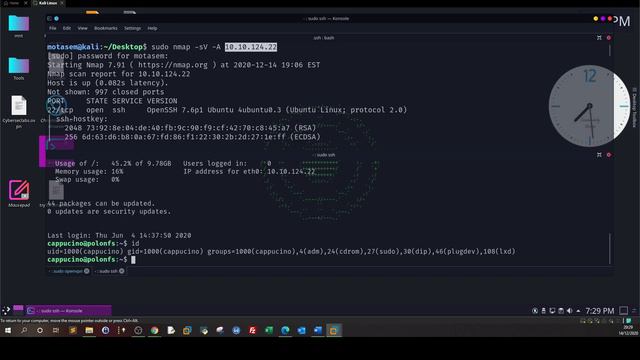
Task: Click the show desktop square in Kali panel
Action: point(623,311)
